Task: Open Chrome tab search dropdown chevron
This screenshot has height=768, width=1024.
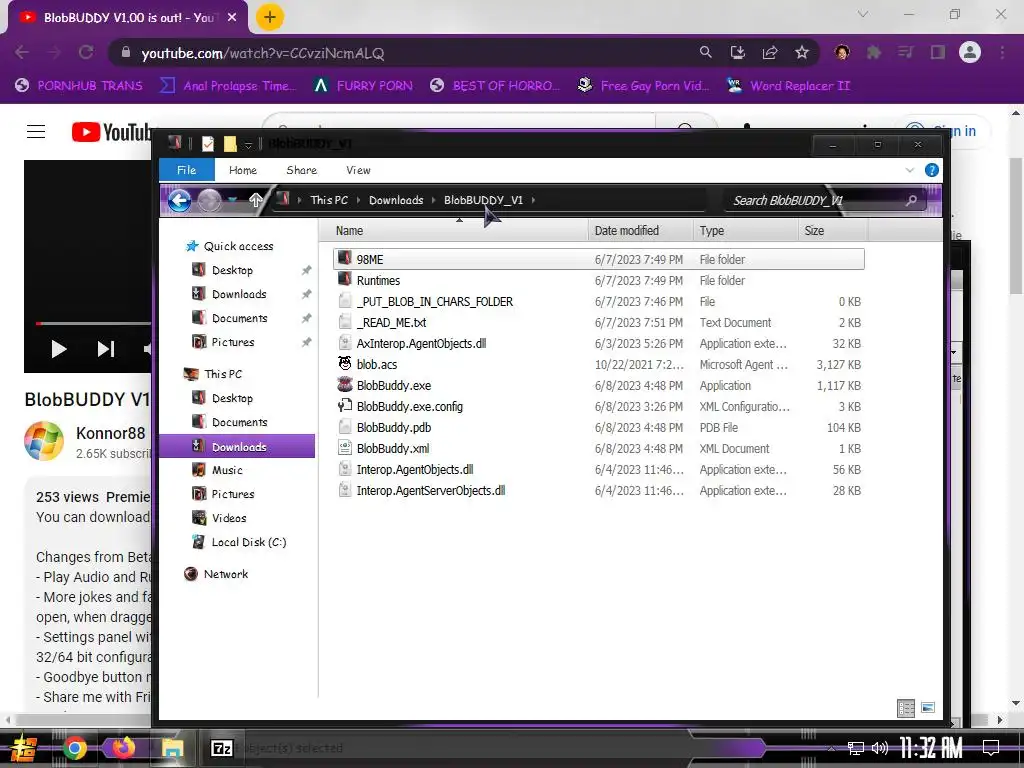Action: coord(863,14)
